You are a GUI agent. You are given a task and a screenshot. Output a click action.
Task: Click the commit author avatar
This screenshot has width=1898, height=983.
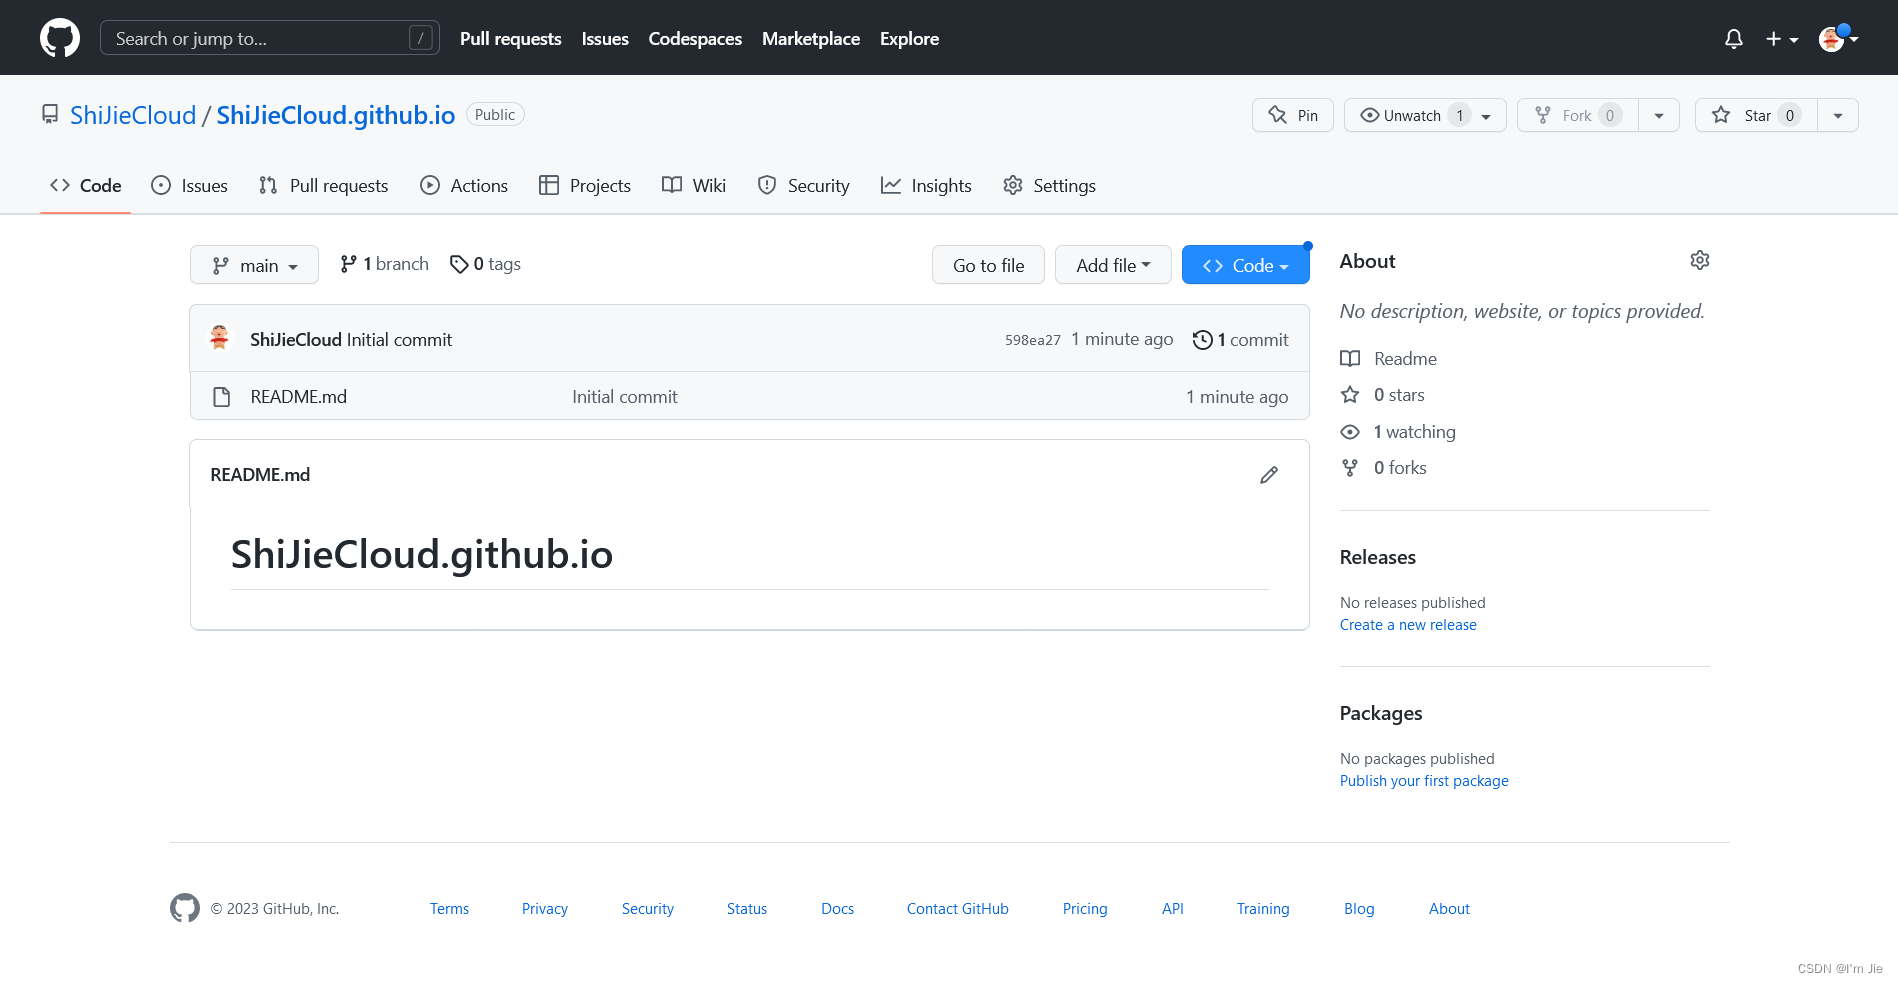click(220, 338)
